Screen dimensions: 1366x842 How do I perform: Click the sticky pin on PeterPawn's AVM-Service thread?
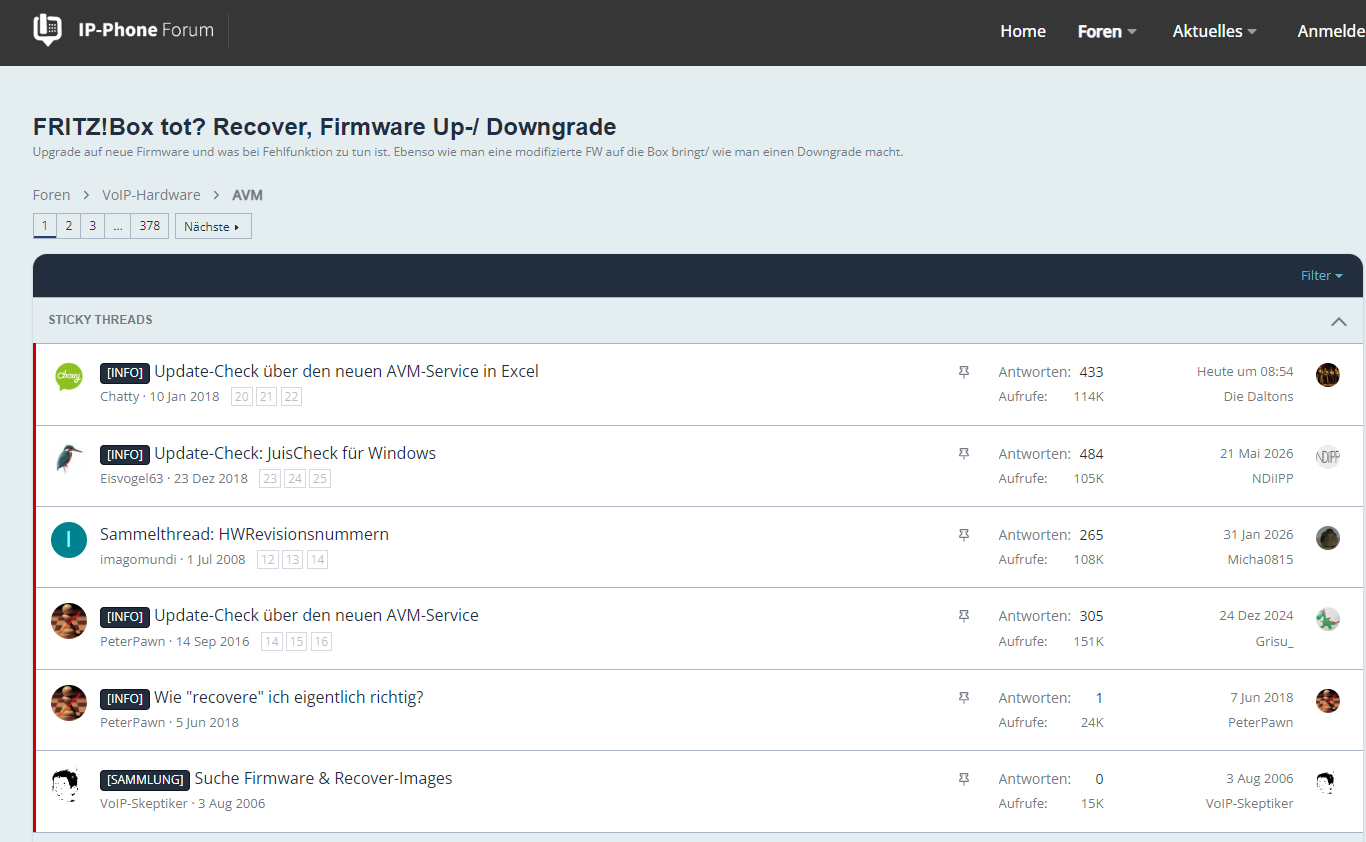[964, 616]
